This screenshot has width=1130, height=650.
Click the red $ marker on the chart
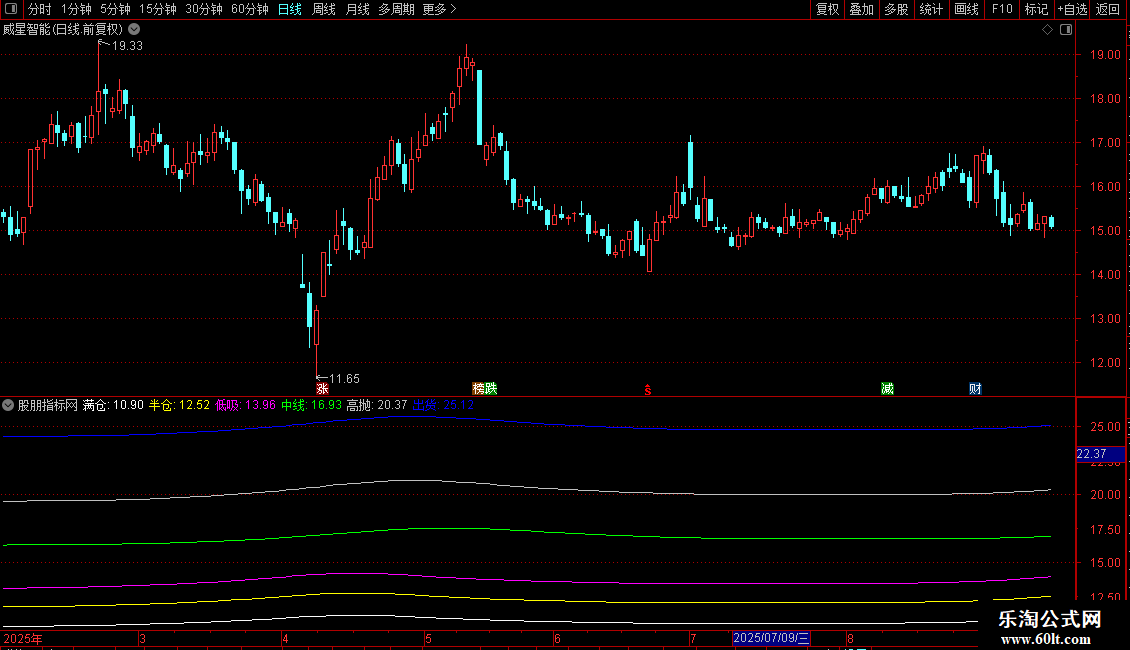coord(648,390)
